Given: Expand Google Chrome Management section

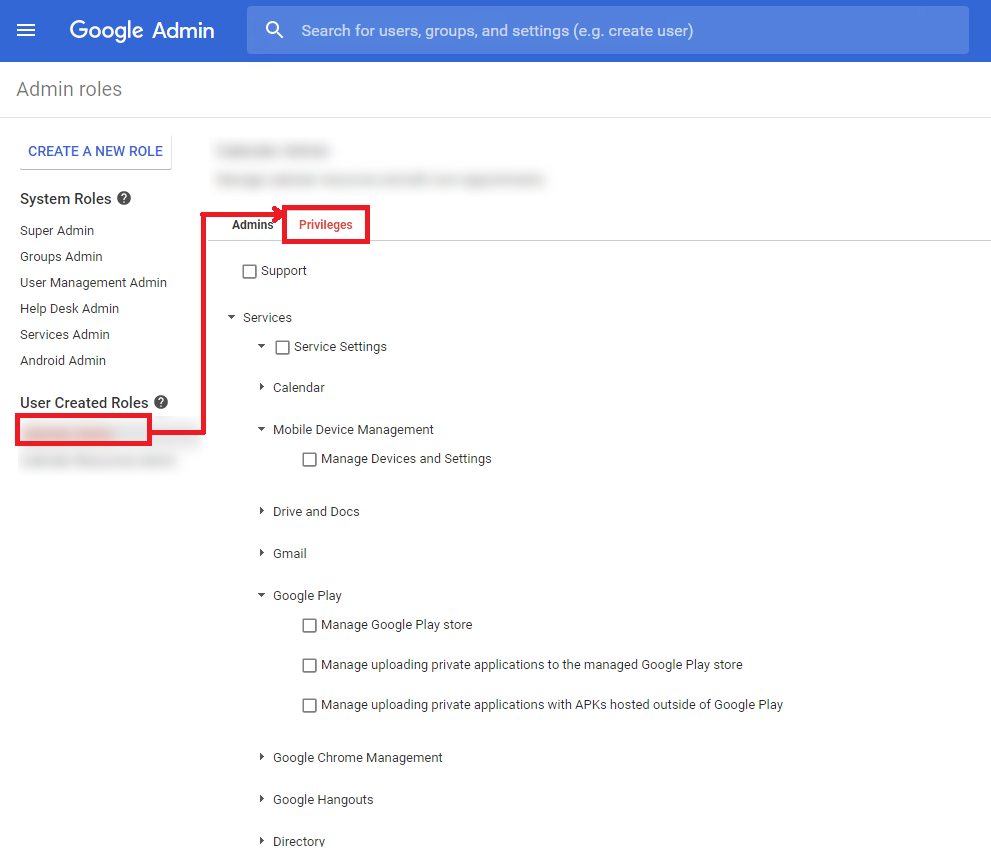Looking at the screenshot, I should pyautogui.click(x=262, y=757).
